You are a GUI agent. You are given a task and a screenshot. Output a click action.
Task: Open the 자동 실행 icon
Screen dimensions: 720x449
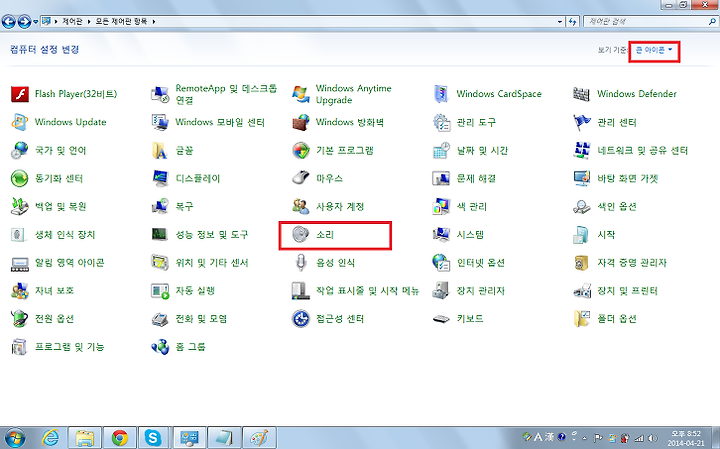160,291
